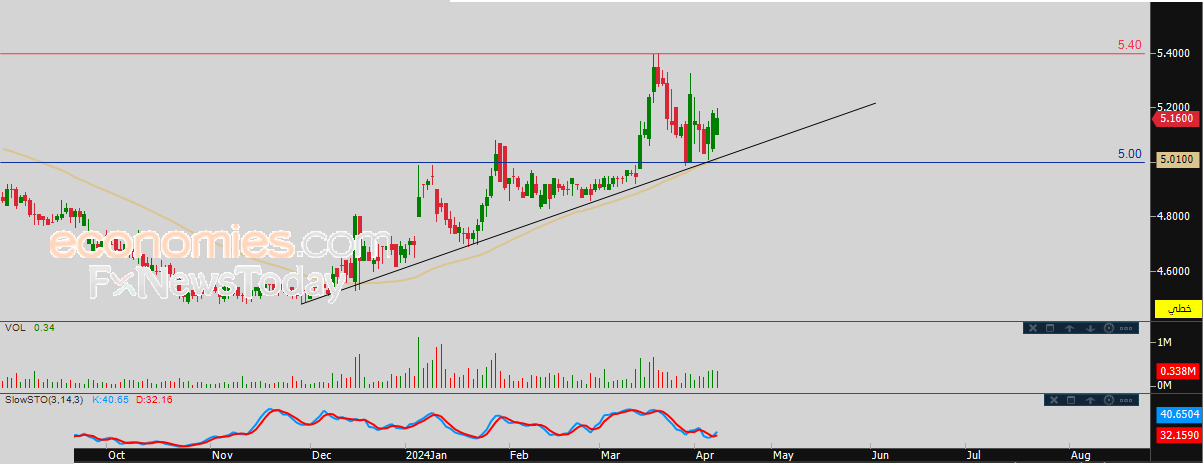
Task: Click the Jun label on time axis
Action: click(x=880, y=455)
